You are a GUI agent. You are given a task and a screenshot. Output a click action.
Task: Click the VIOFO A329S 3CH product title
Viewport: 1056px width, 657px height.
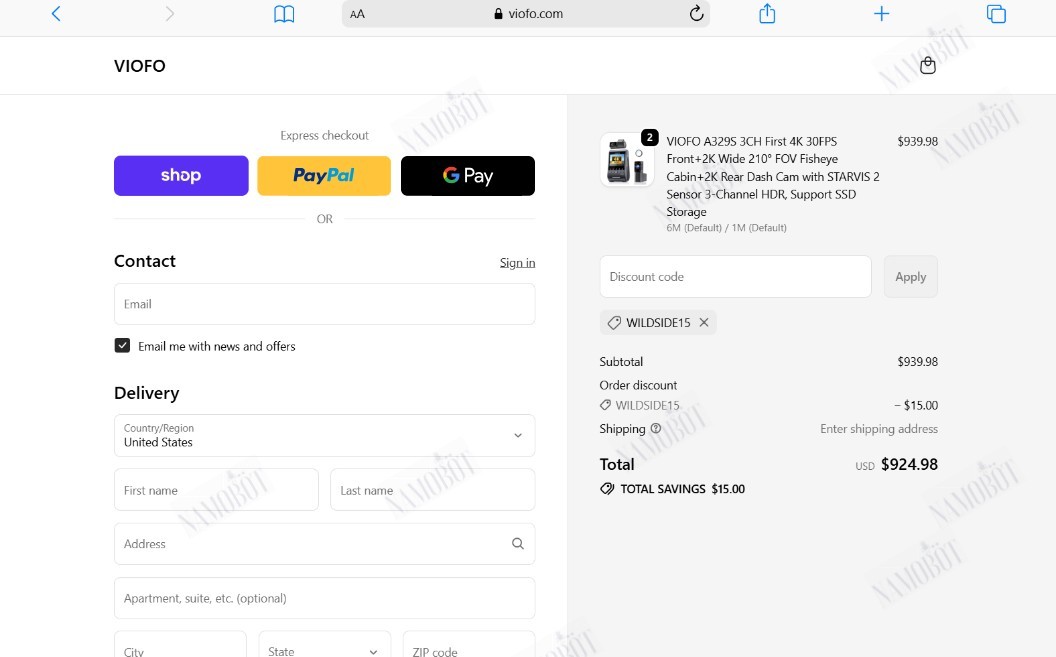point(772,176)
